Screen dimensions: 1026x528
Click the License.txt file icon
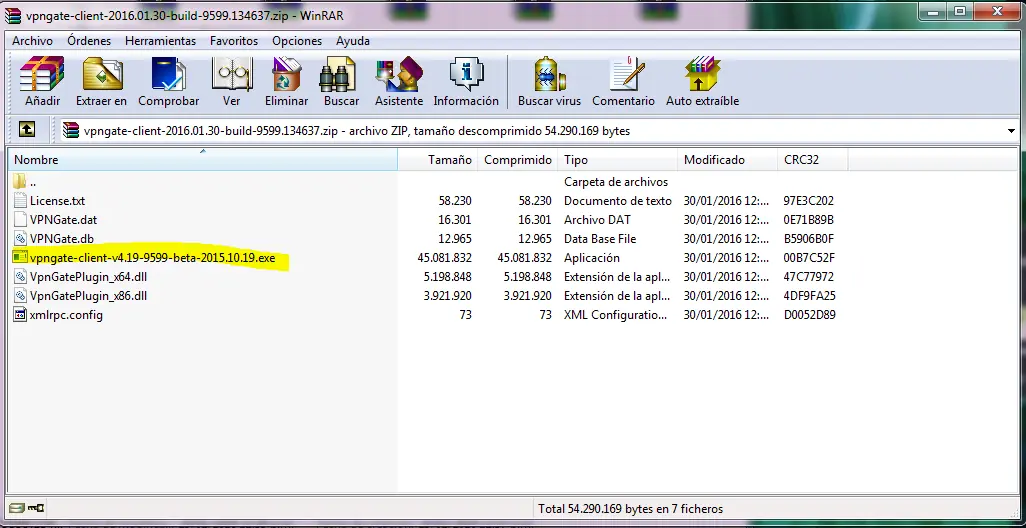[20, 201]
